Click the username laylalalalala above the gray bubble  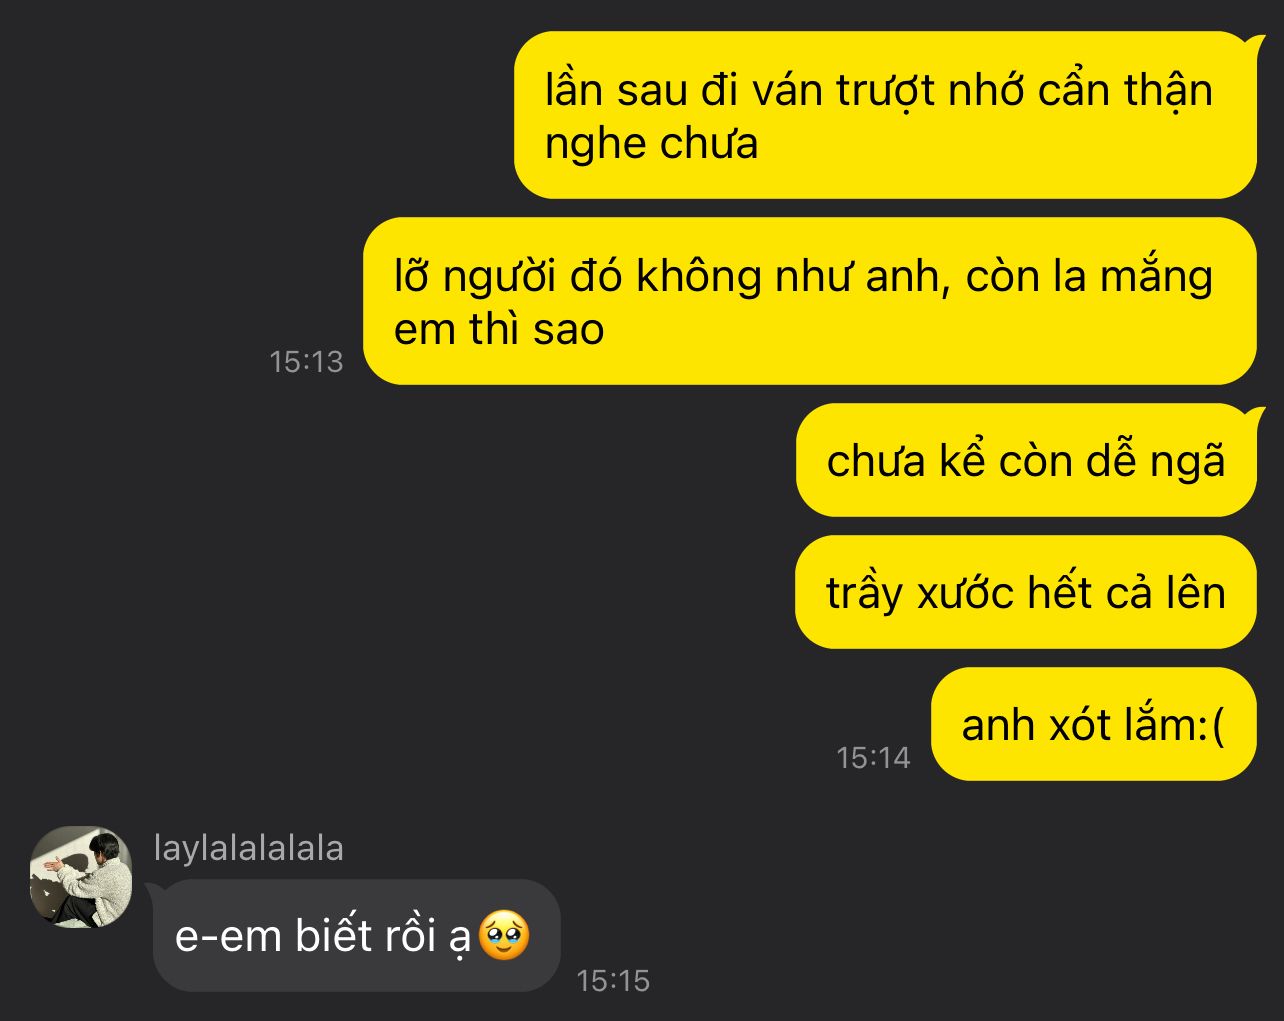[249, 848]
